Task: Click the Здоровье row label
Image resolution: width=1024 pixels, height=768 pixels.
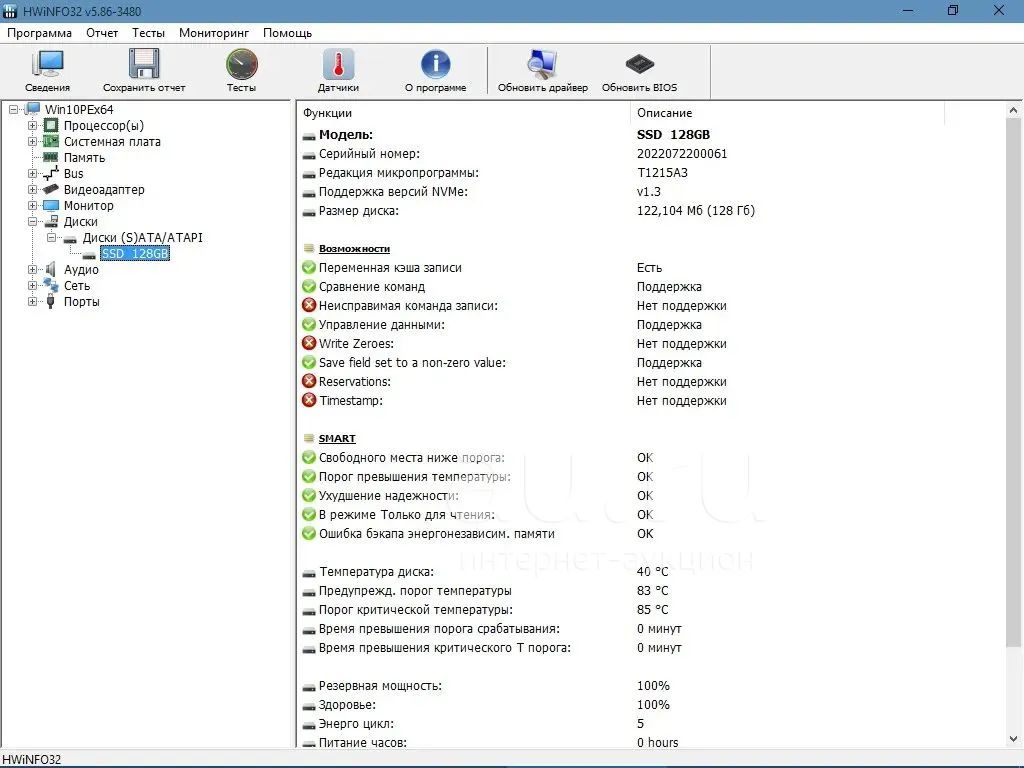Action: pos(348,705)
